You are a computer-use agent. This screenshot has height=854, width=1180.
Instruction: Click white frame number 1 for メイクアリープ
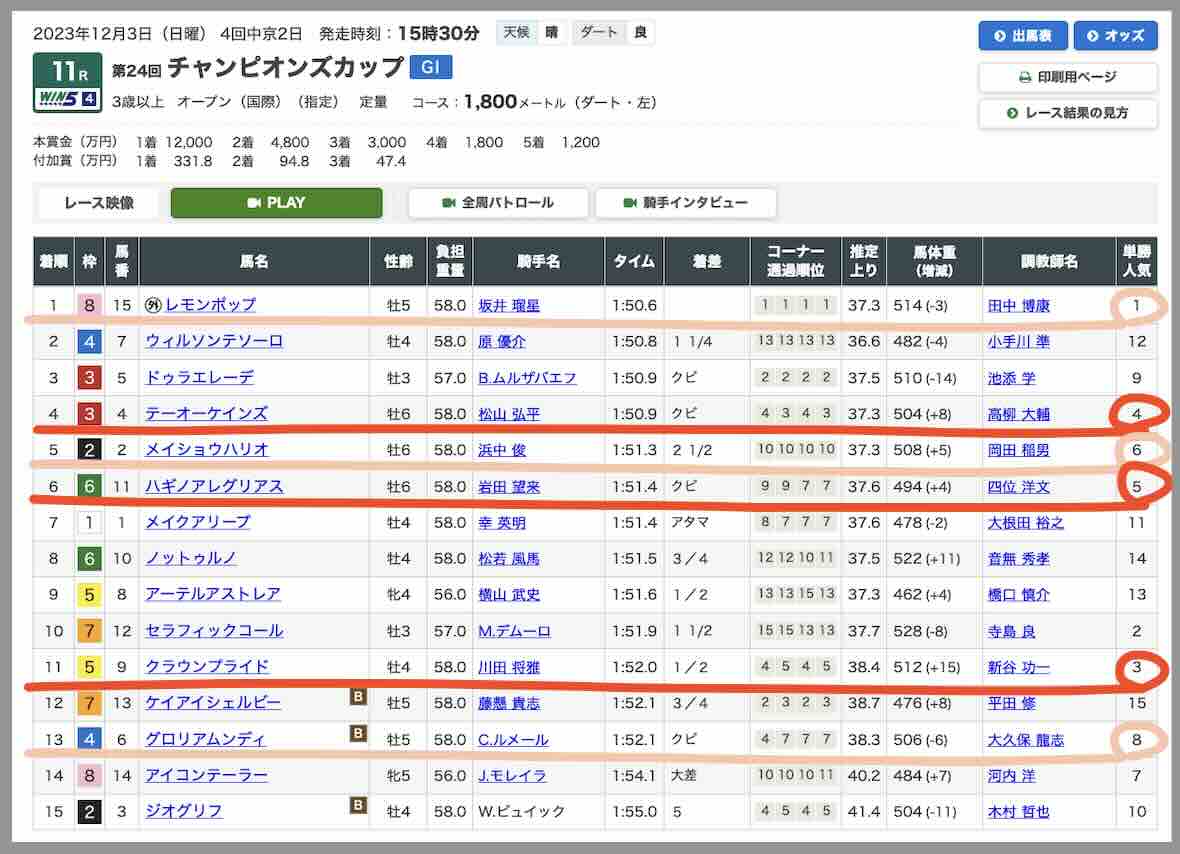tap(90, 521)
